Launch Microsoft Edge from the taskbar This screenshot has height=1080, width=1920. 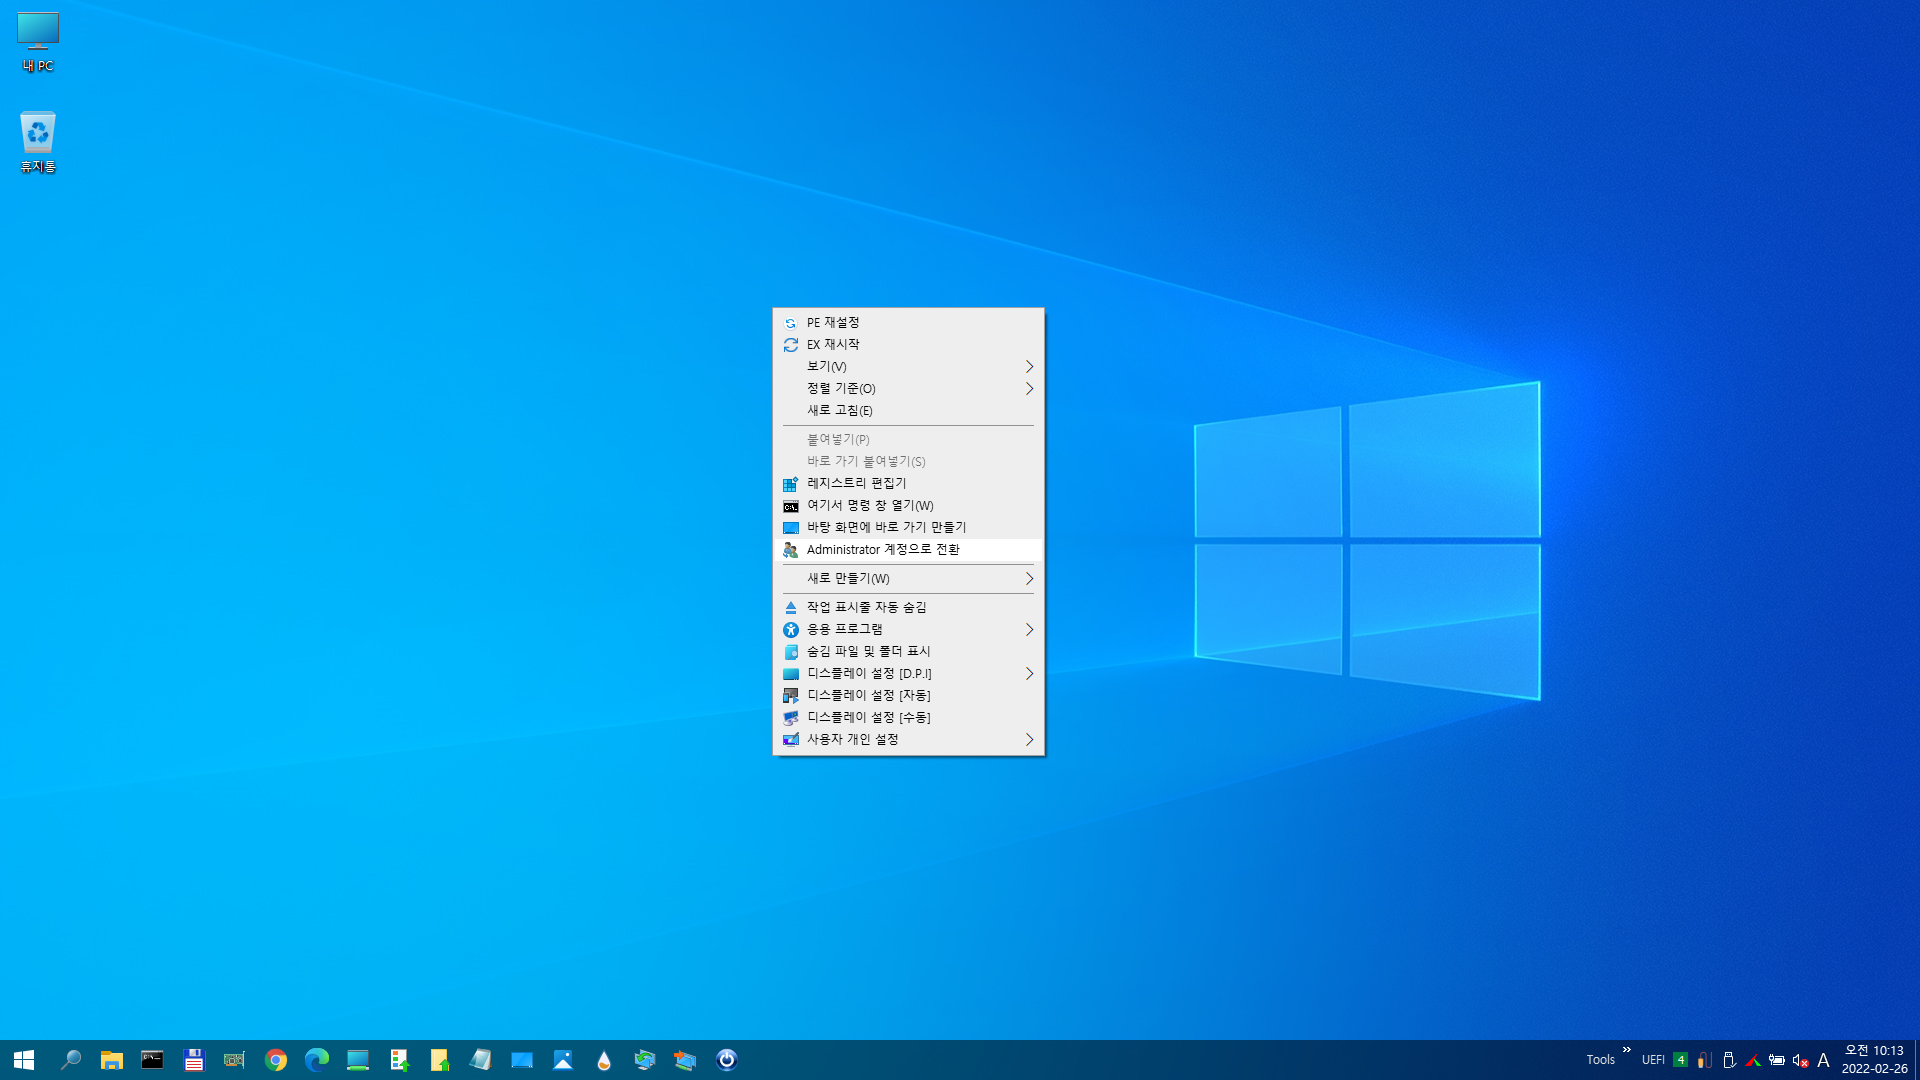tap(317, 1060)
